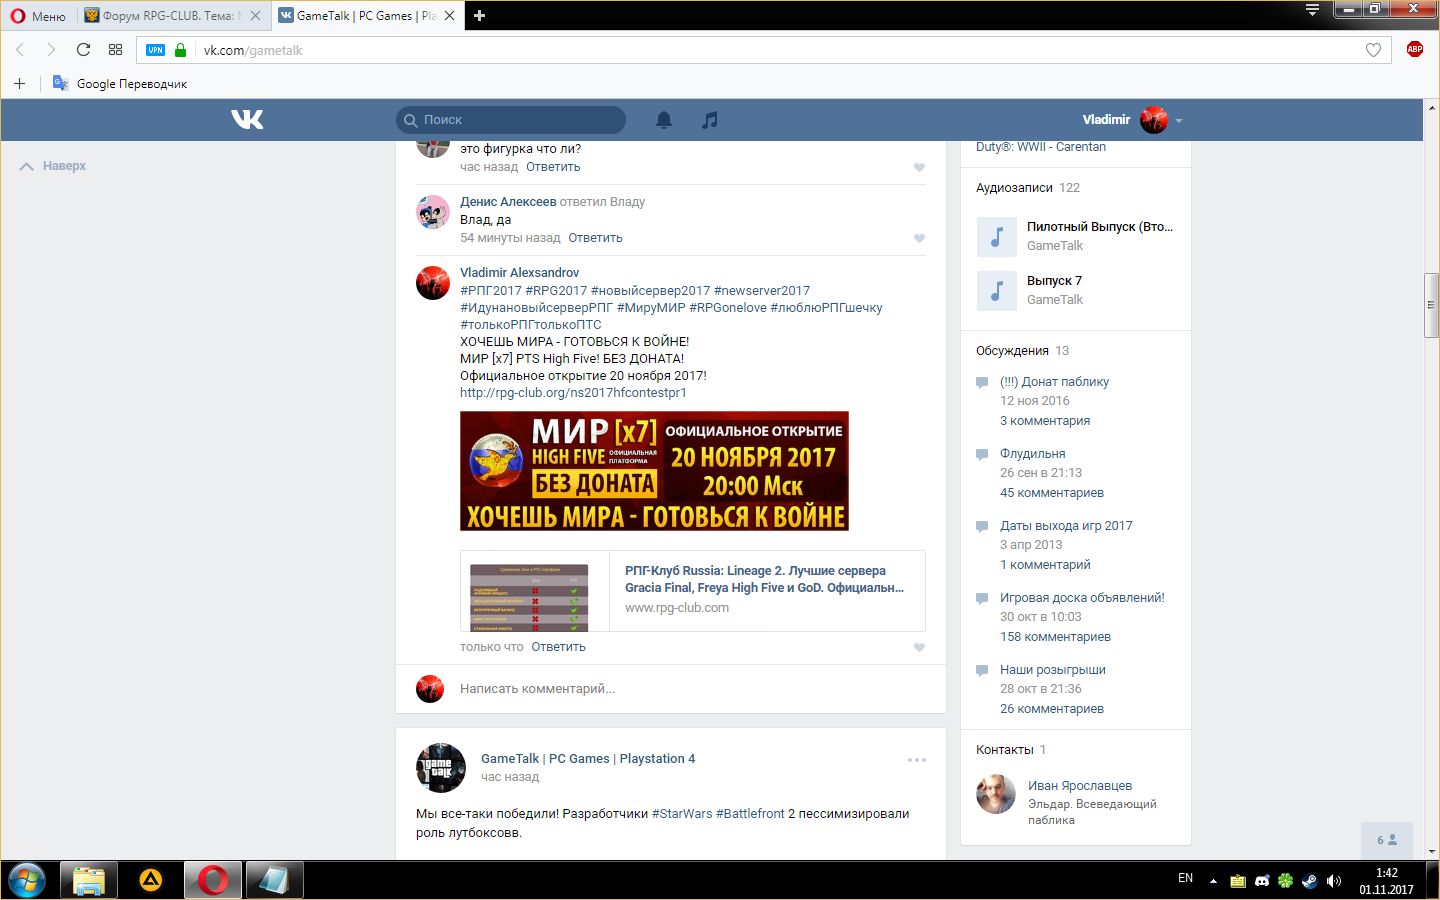Switch the EN input language
The height and width of the screenshot is (900, 1440).
pos(1185,878)
